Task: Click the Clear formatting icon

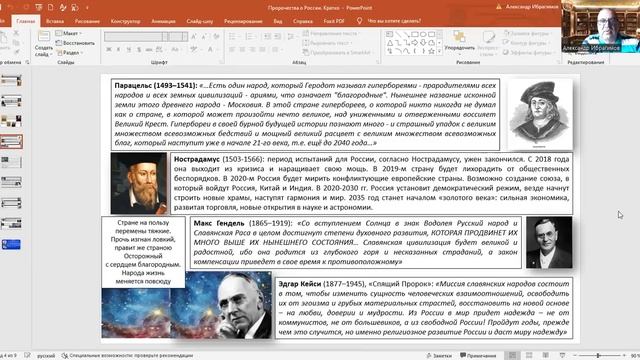Action: (x=217, y=37)
